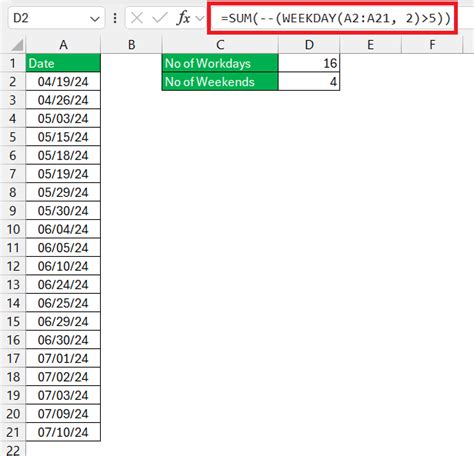
Task: Click the Select All corner triangle
Action: [17, 45]
